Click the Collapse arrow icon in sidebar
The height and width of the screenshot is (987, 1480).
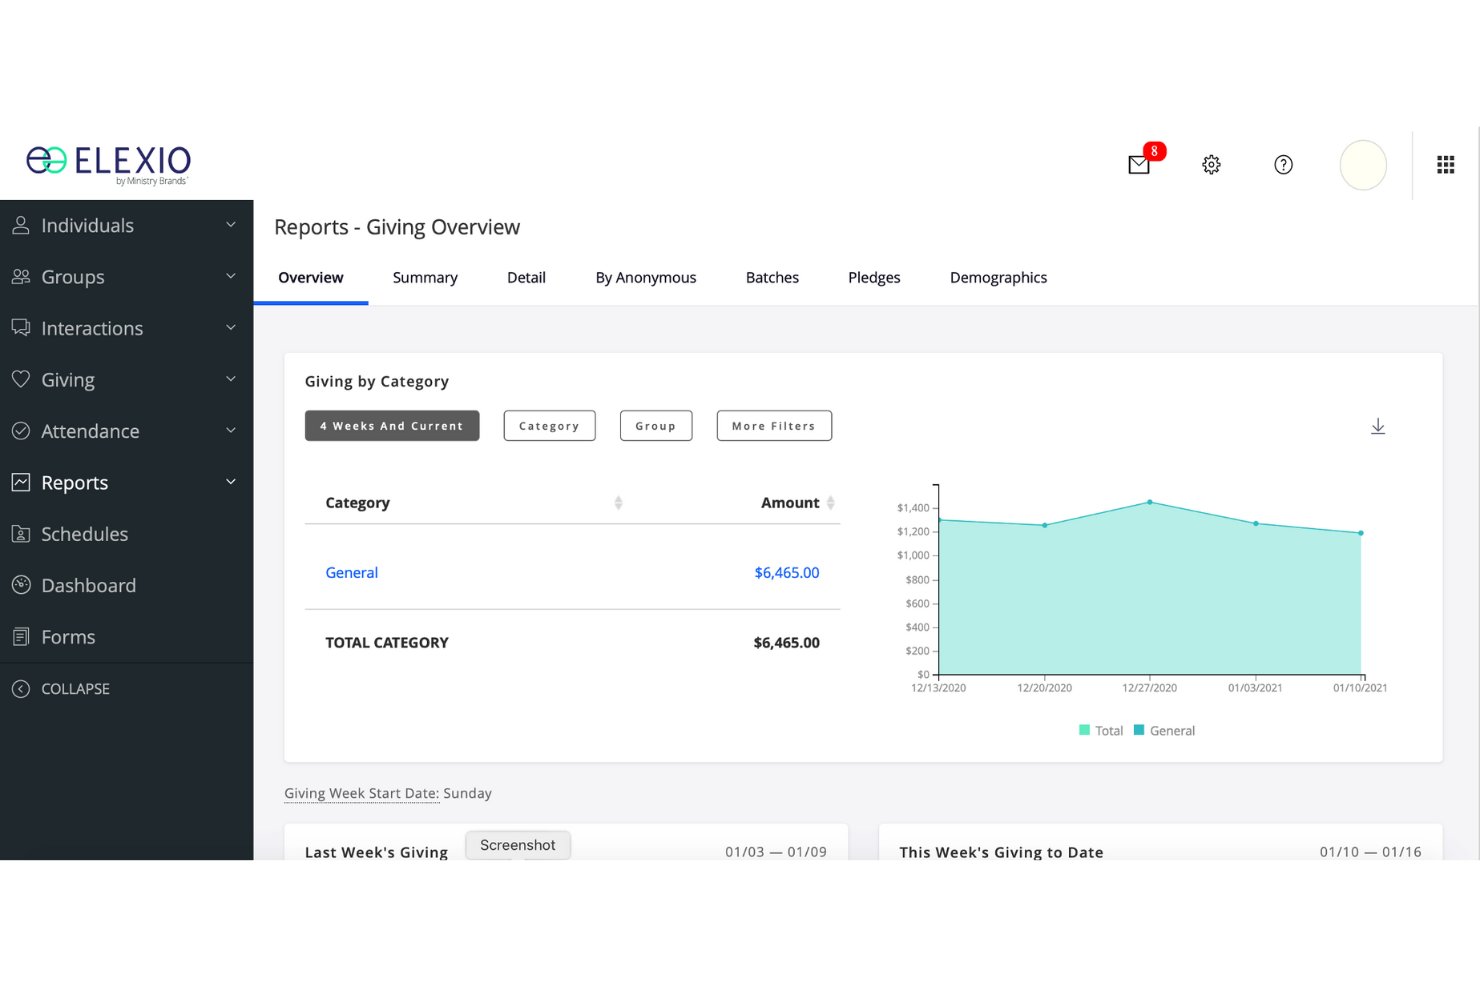pyautogui.click(x=20, y=689)
